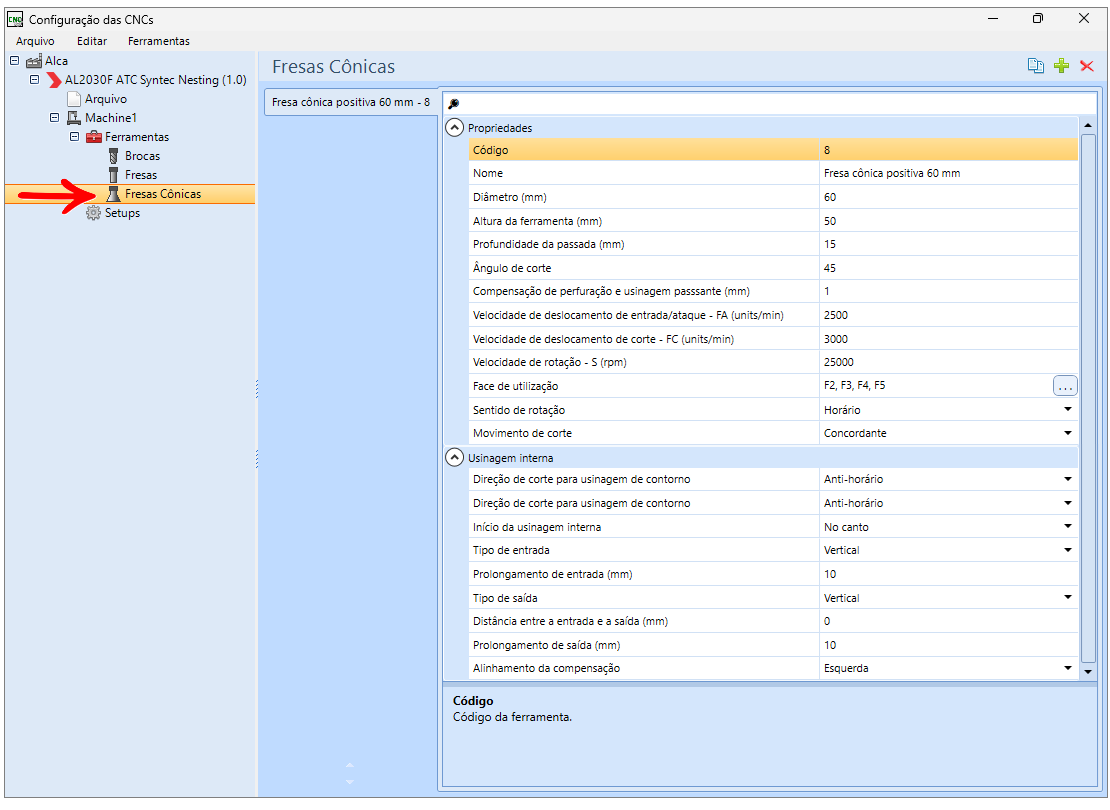
Task: Select Setups in the tree
Action: pyautogui.click(x=122, y=213)
